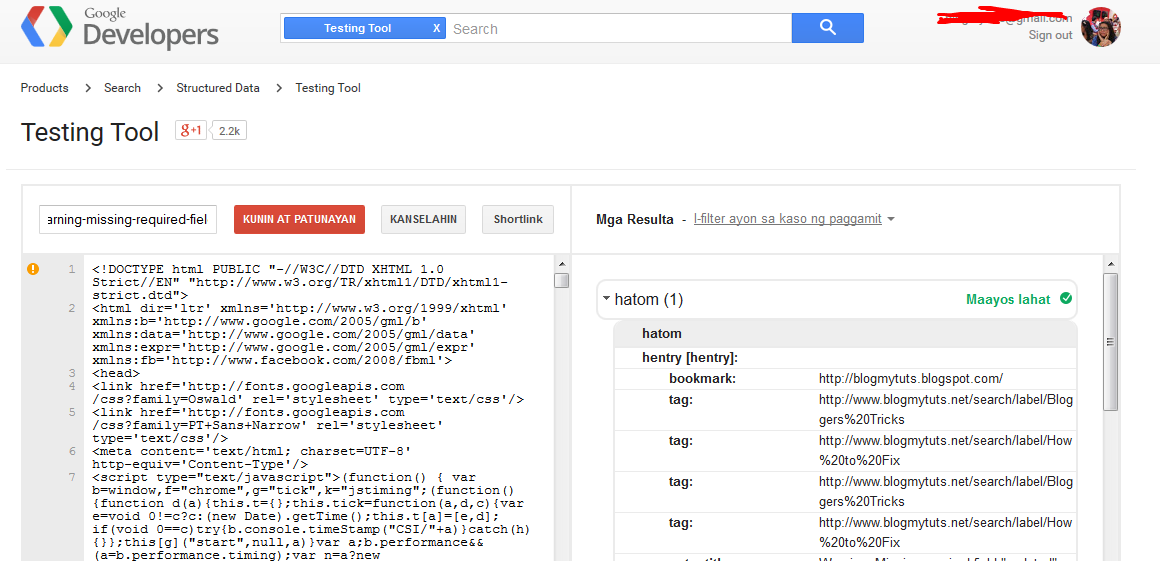The image size is (1160, 561).
Task: Click the Testing Tool page heading
Action: [90, 132]
